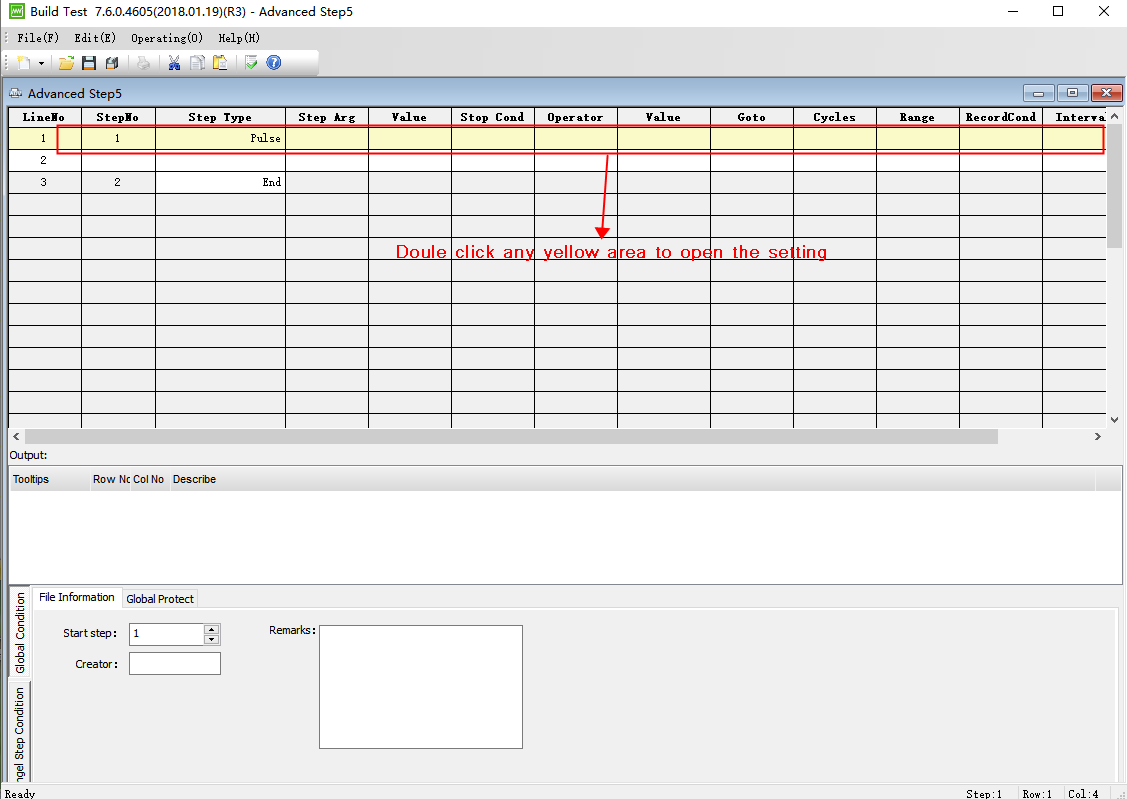Image resolution: width=1127 pixels, height=799 pixels.
Task: Click the Open folder icon
Action: pyautogui.click(x=66, y=63)
